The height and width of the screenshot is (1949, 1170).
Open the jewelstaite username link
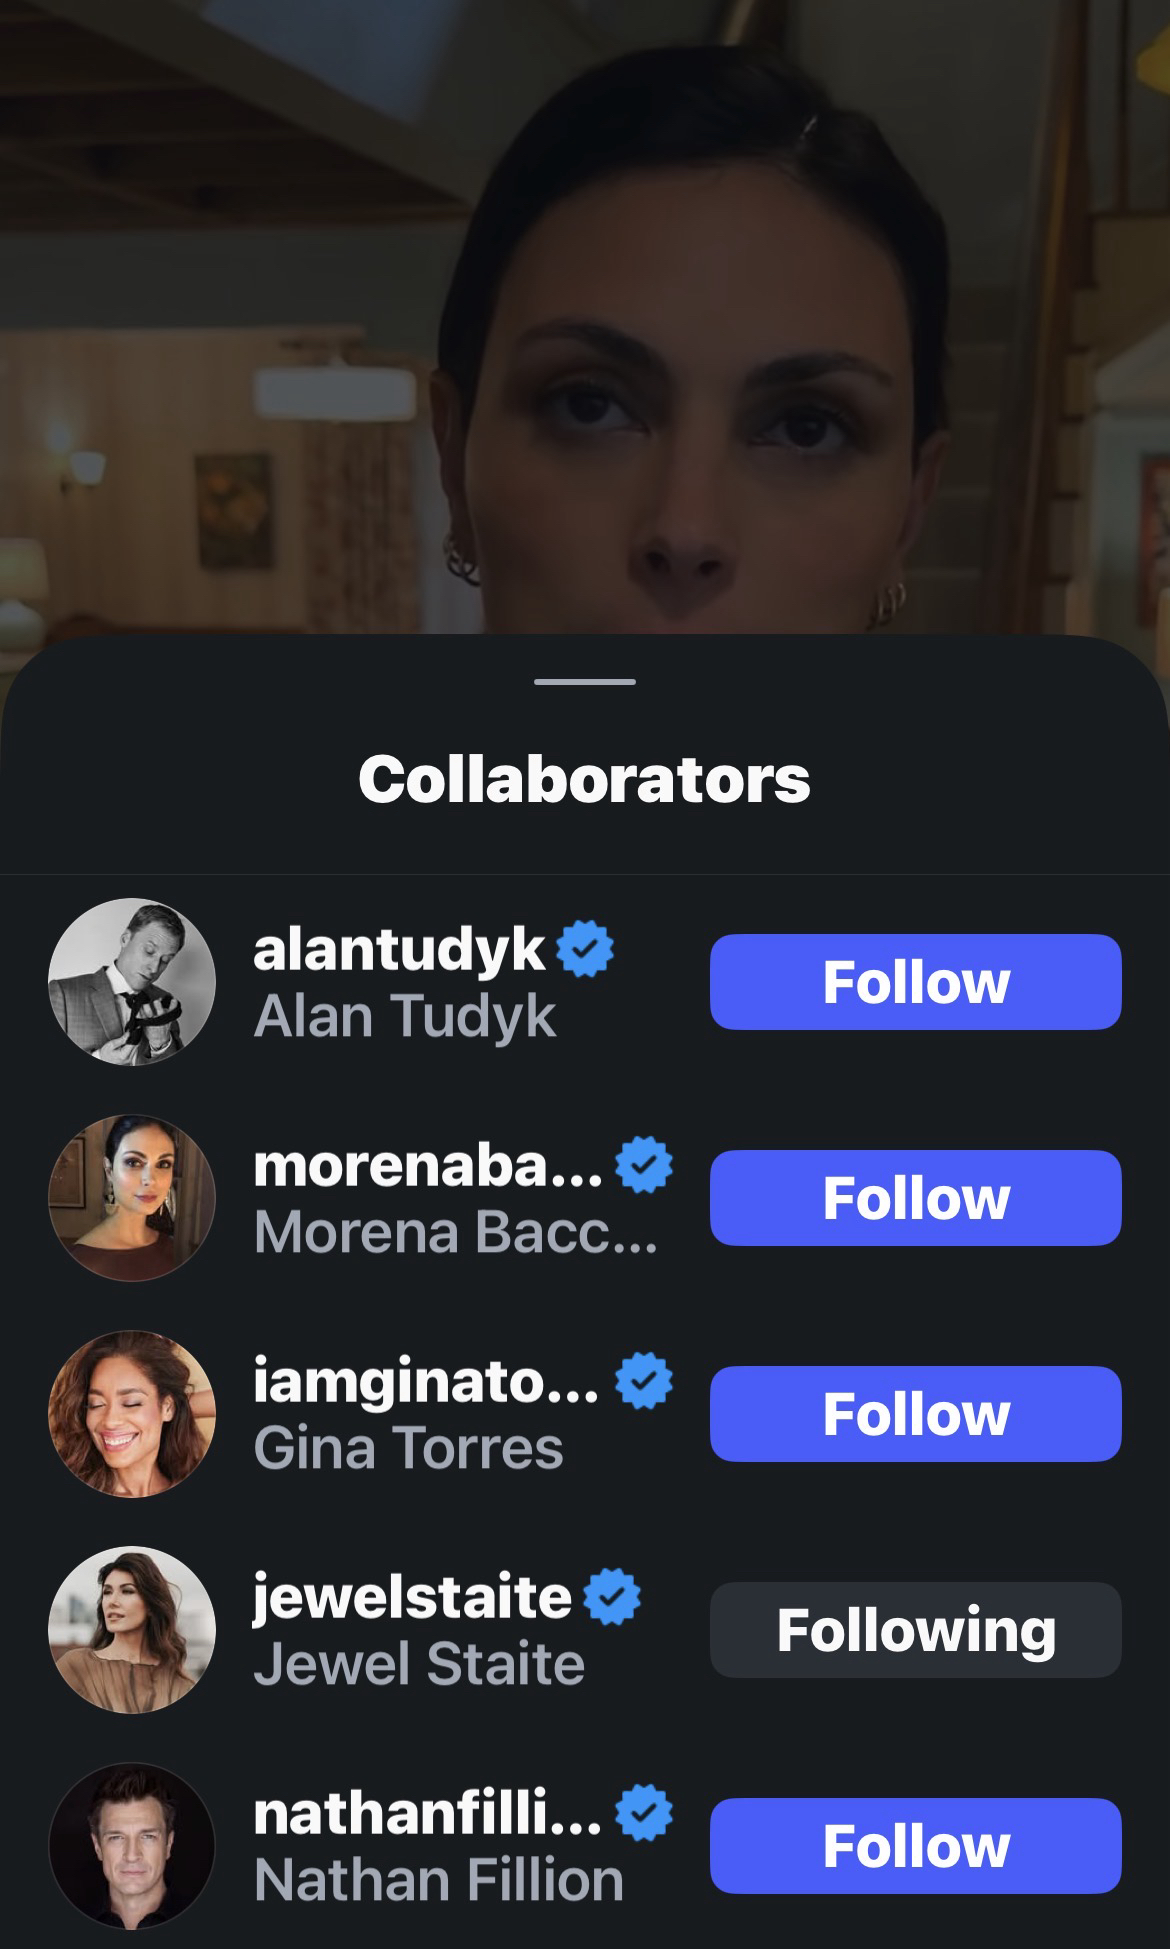[x=411, y=1597]
